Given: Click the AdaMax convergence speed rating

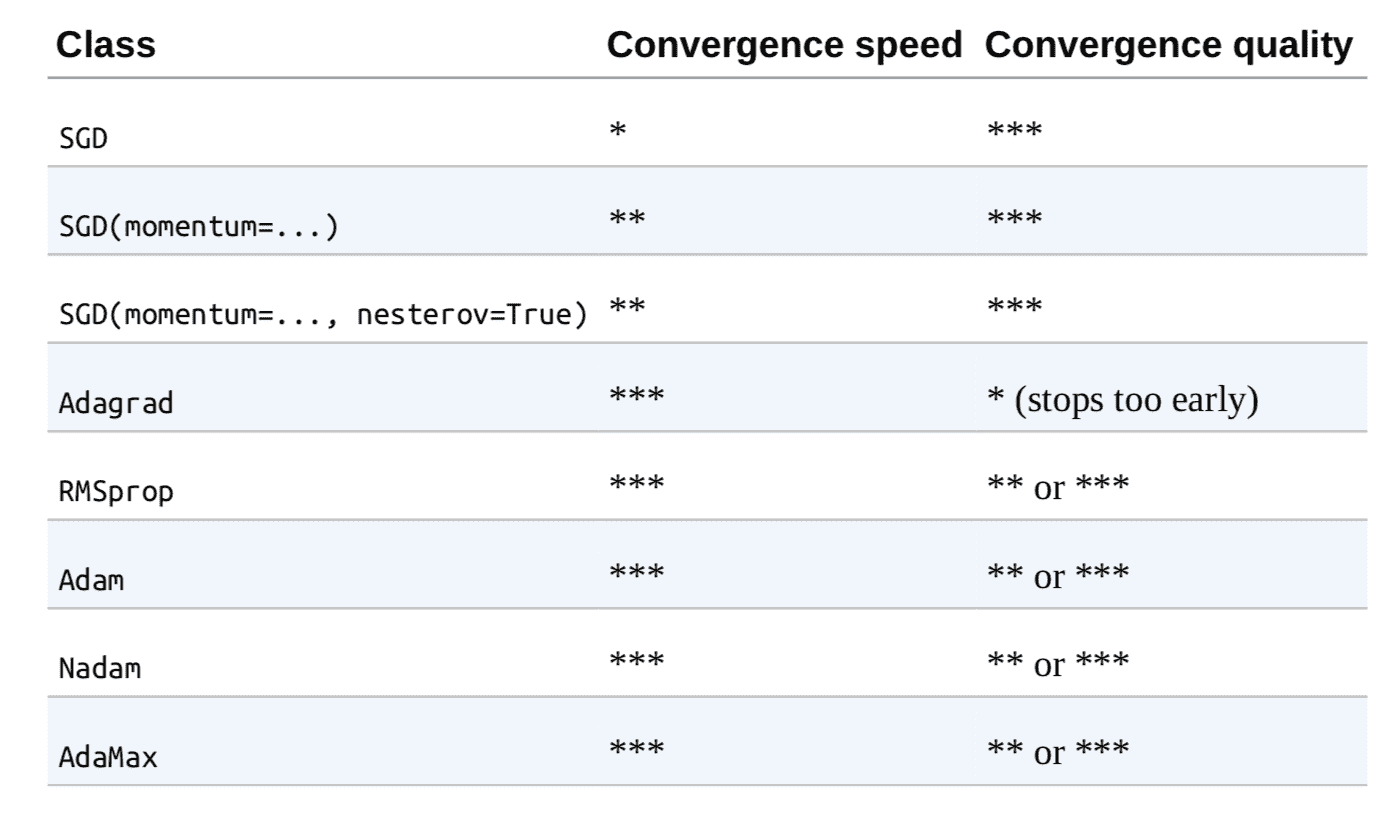Looking at the screenshot, I should tap(636, 748).
